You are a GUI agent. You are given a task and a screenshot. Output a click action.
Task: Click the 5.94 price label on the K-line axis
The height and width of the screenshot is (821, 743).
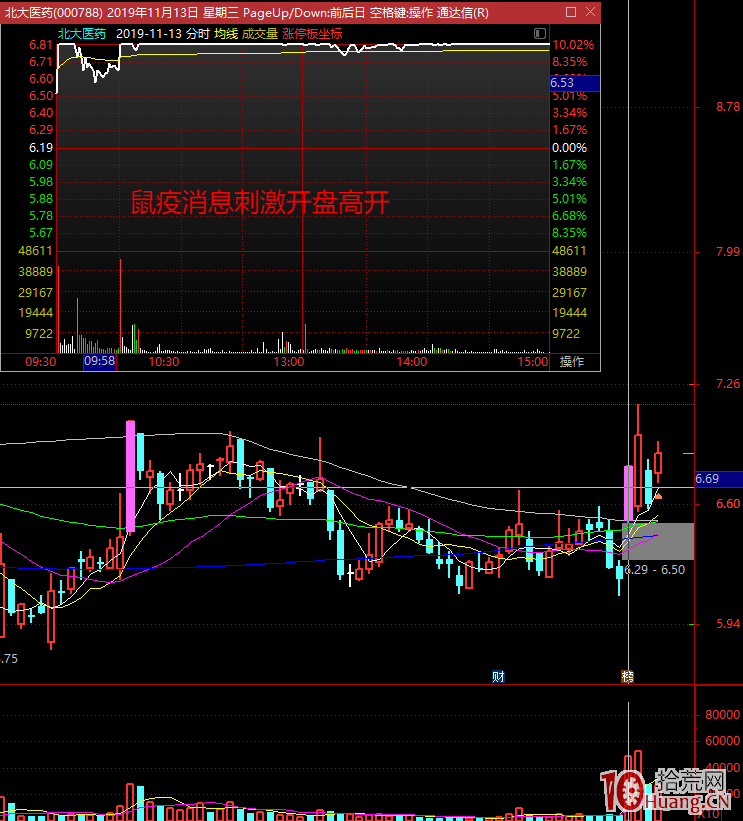[728, 624]
